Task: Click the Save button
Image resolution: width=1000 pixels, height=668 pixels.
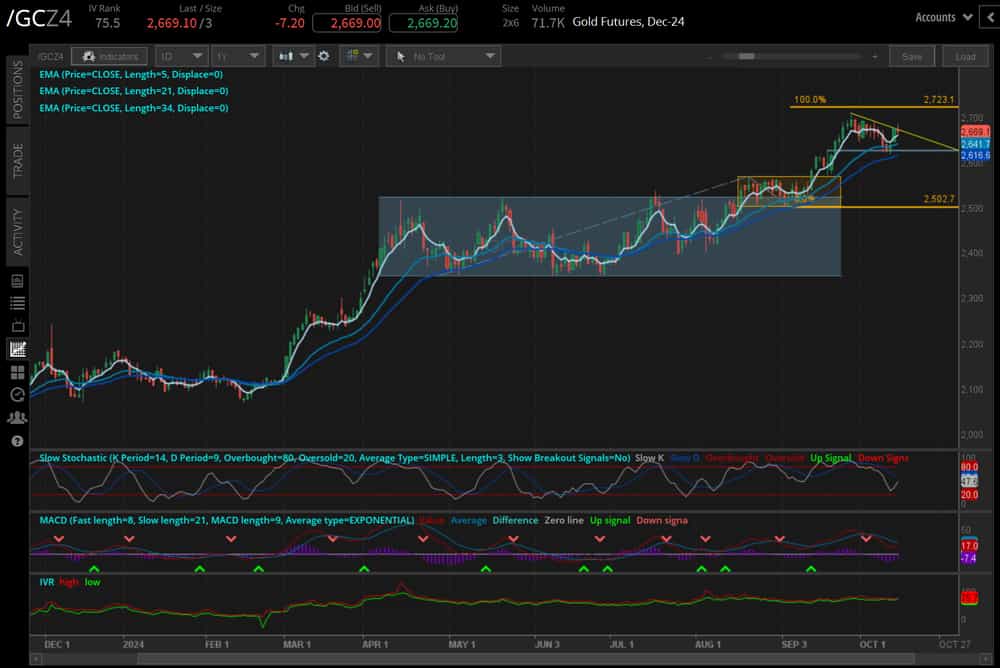Action: (x=912, y=56)
